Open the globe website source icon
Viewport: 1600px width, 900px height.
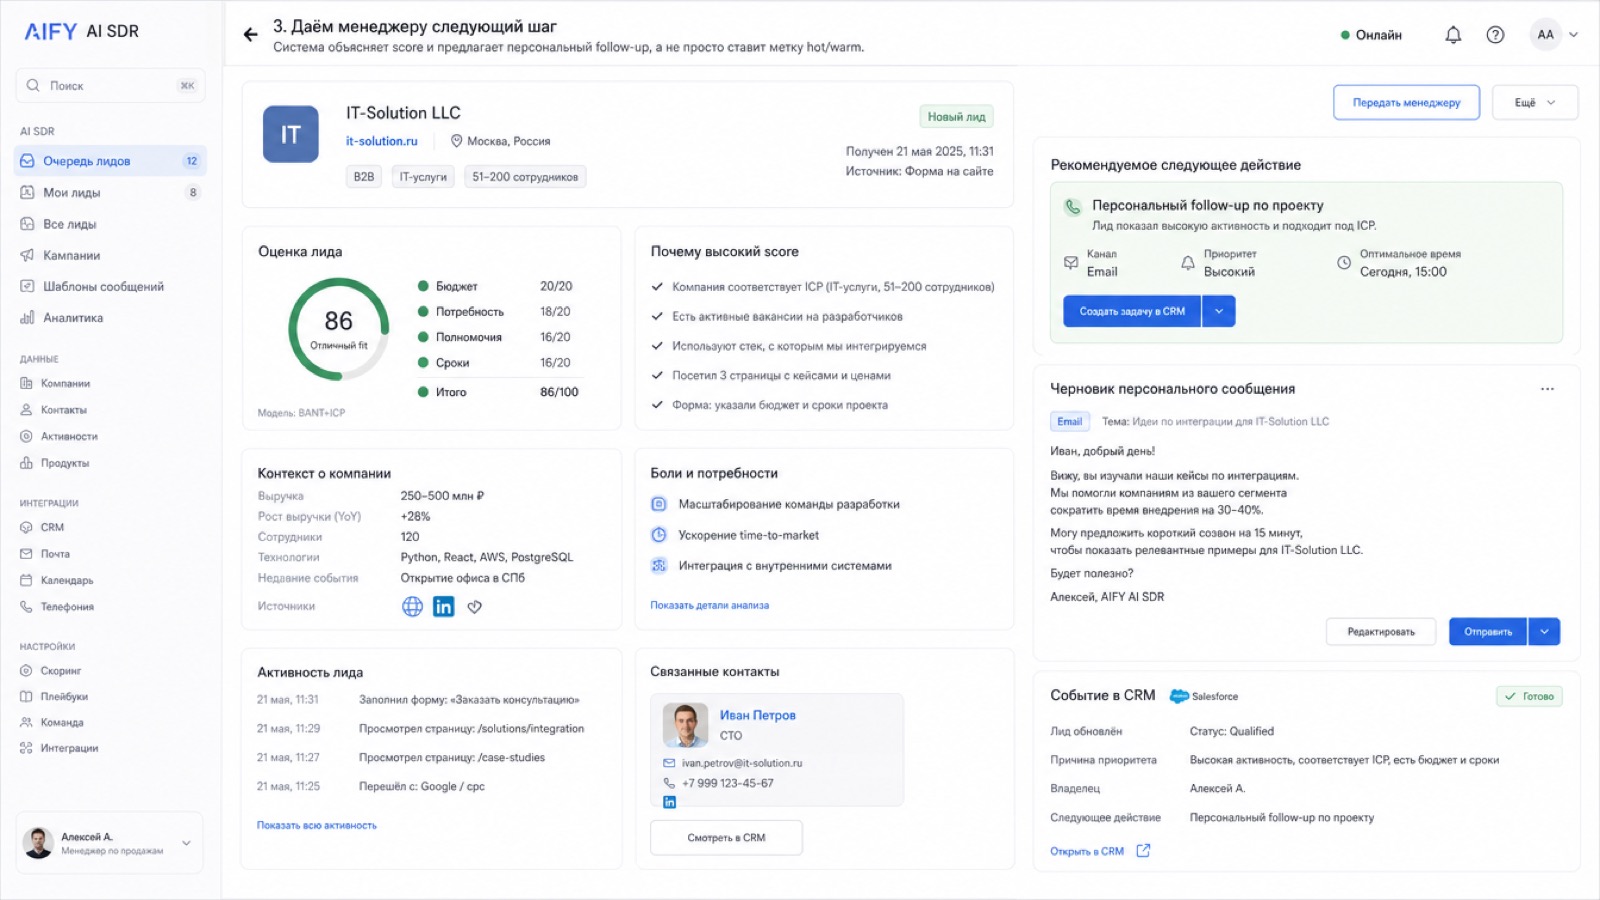tap(412, 606)
